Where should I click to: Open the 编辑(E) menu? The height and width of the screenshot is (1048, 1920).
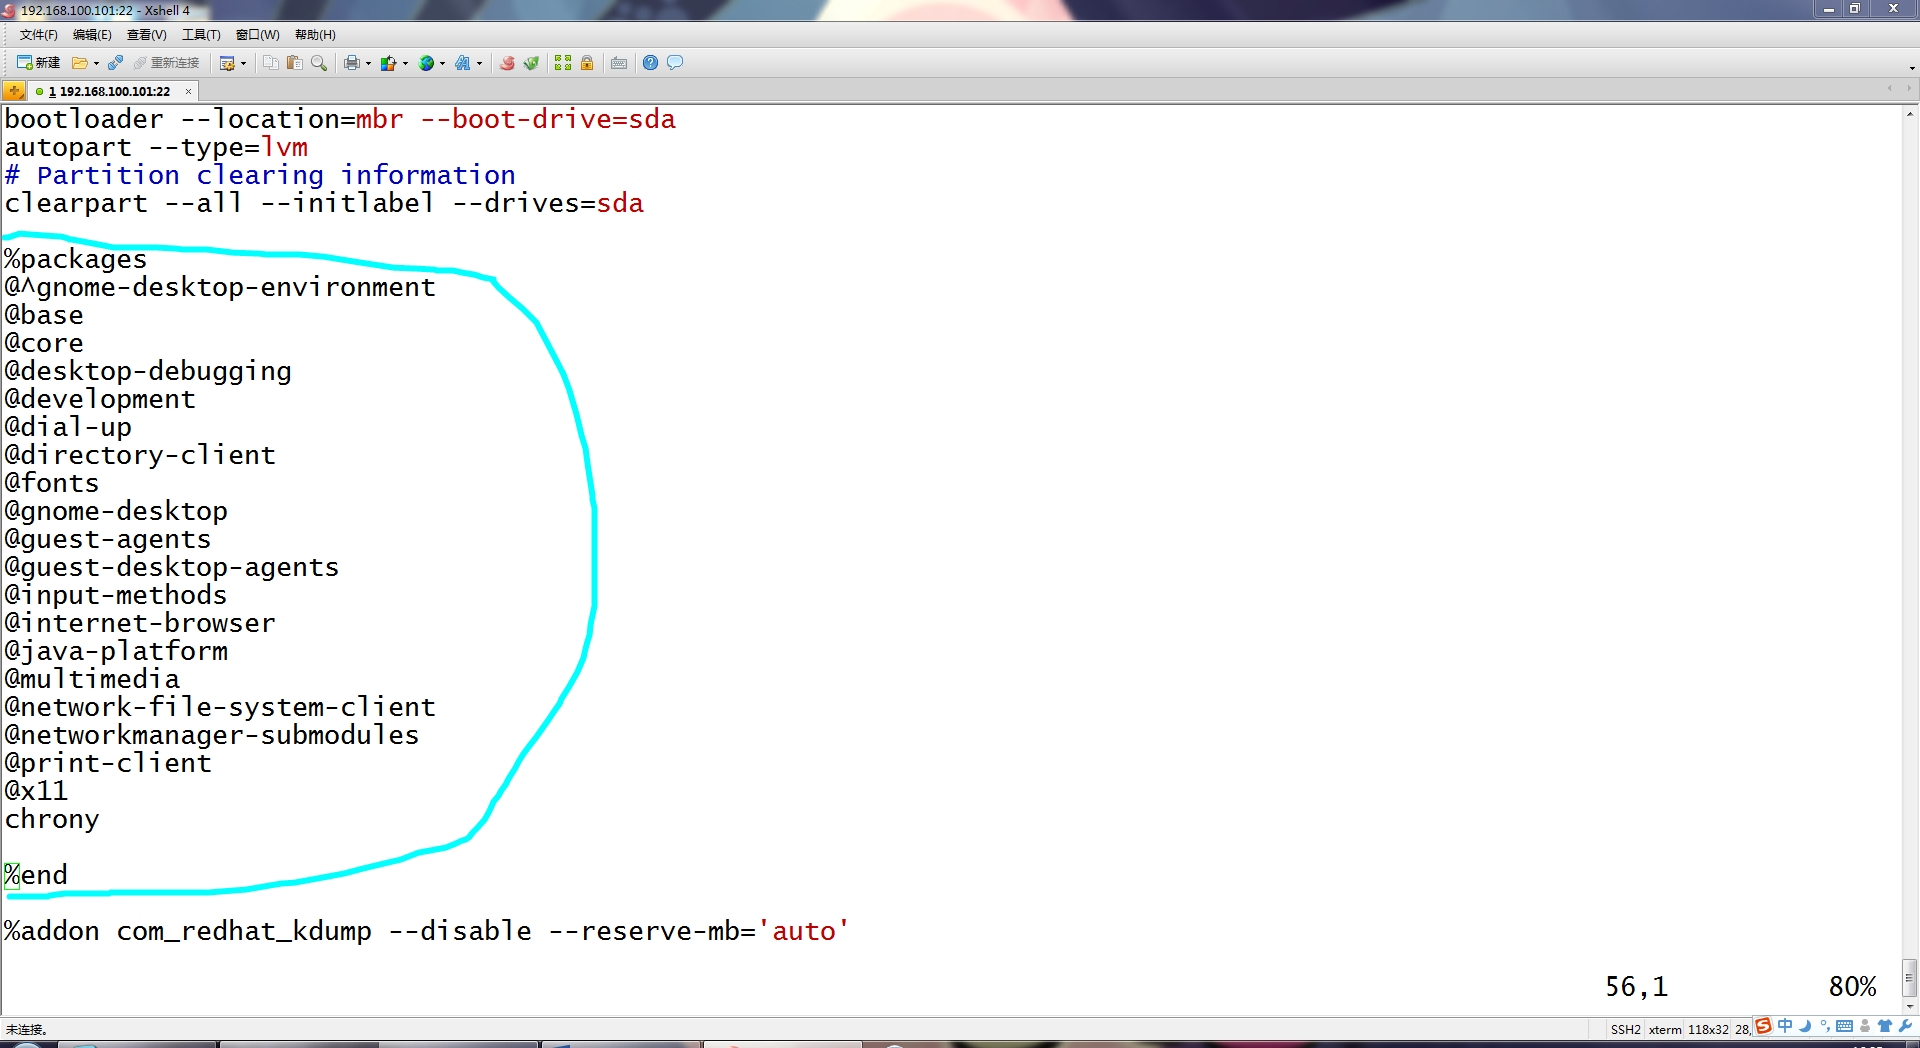click(x=92, y=35)
